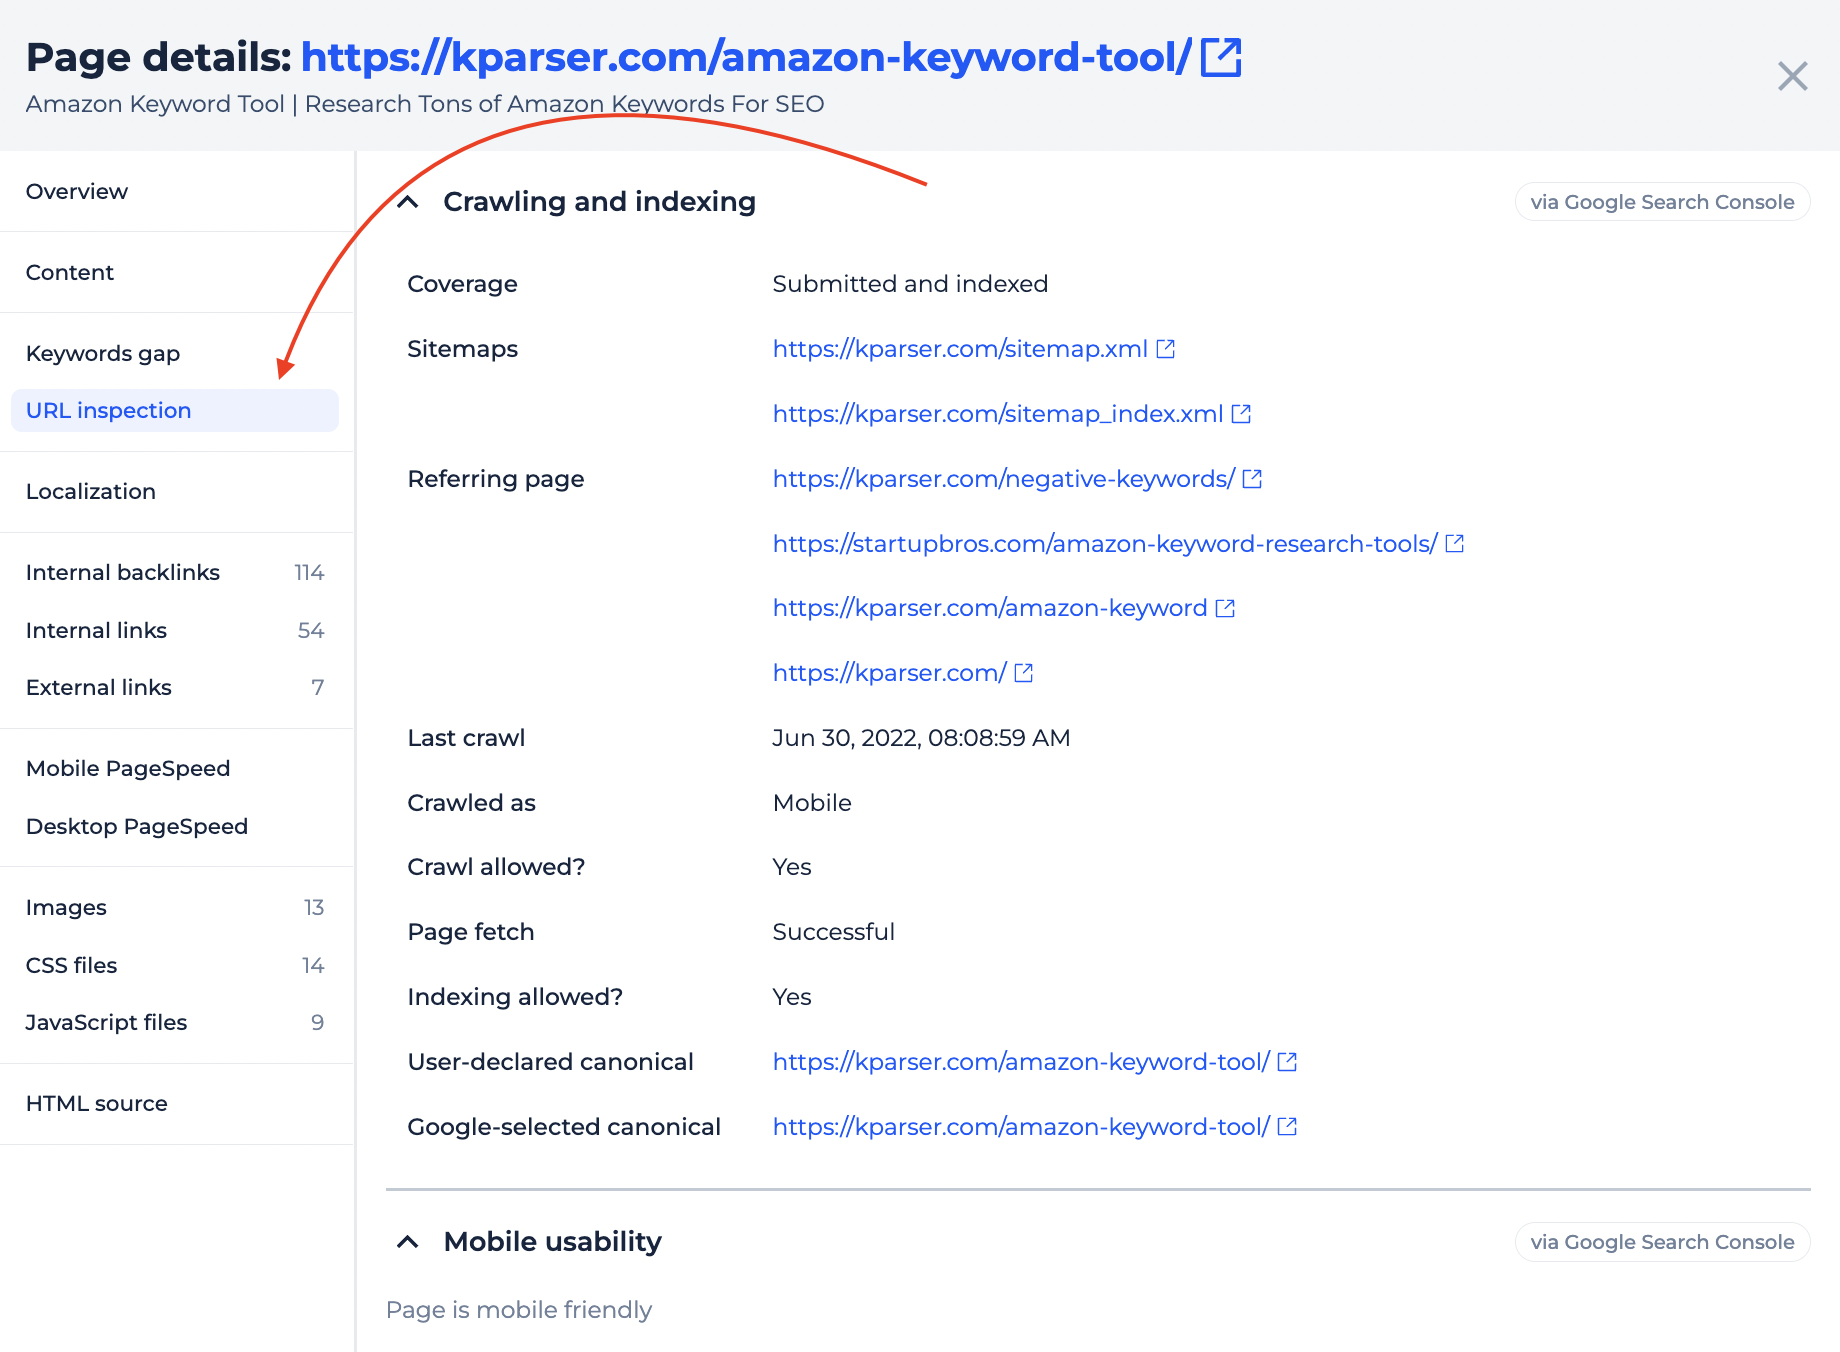Click the Internal backlinks count 114

[x=309, y=572]
